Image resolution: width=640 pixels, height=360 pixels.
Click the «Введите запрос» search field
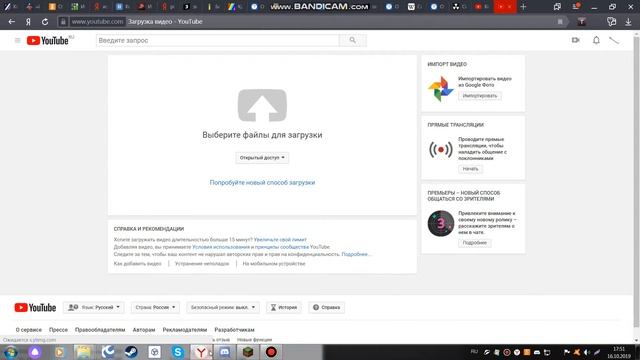tap(218, 40)
